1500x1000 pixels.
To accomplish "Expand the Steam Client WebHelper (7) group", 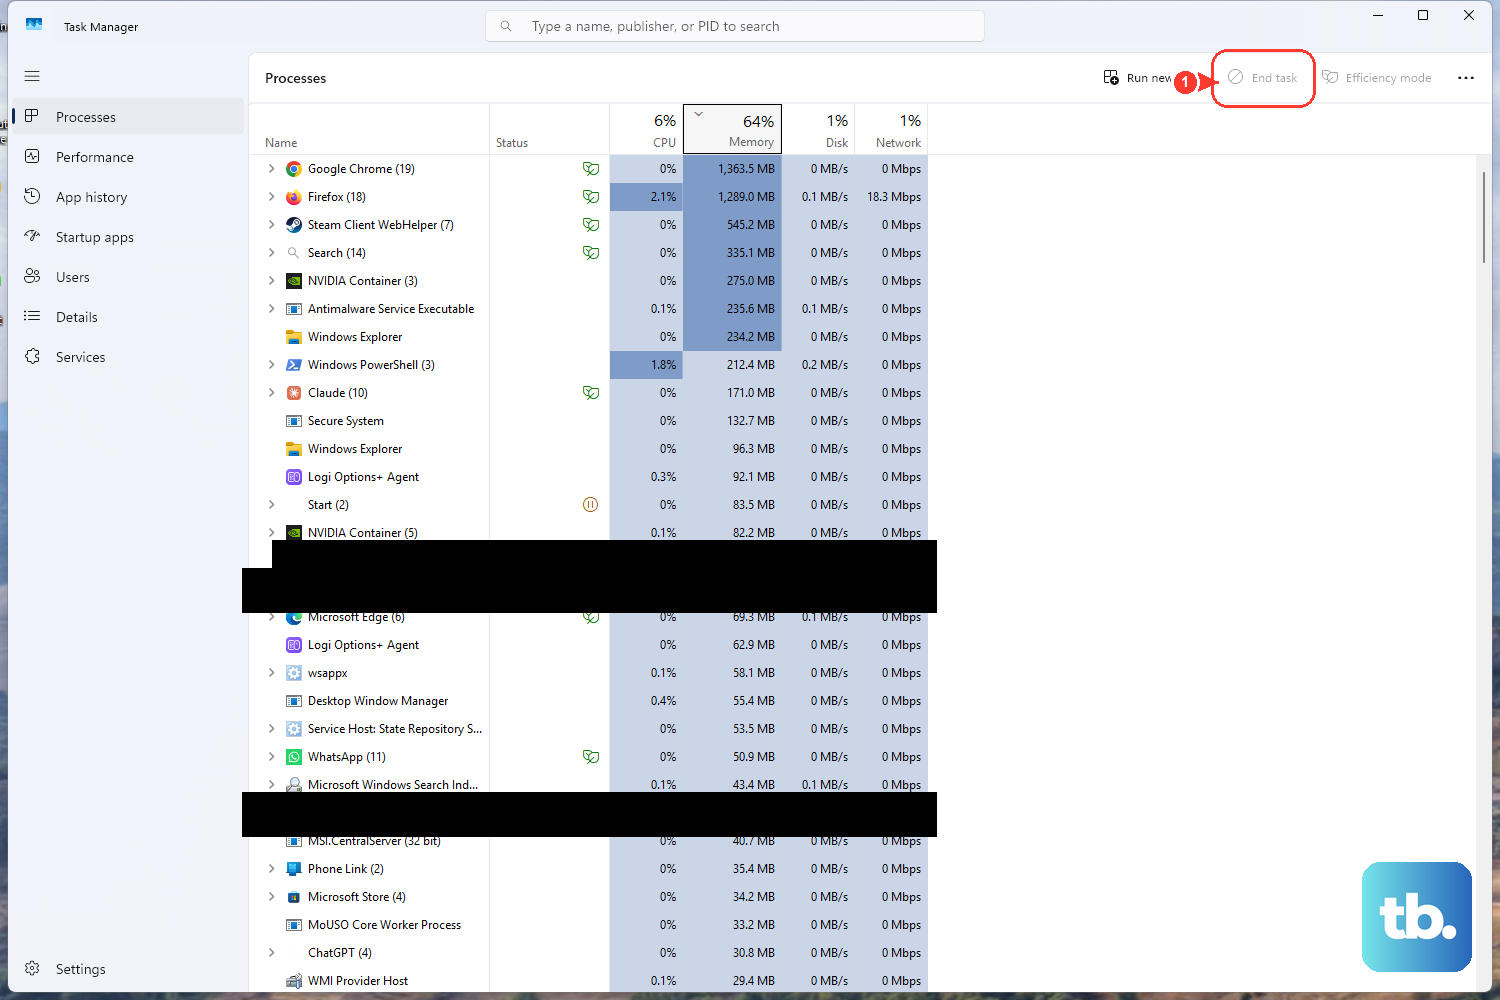I will tap(271, 225).
